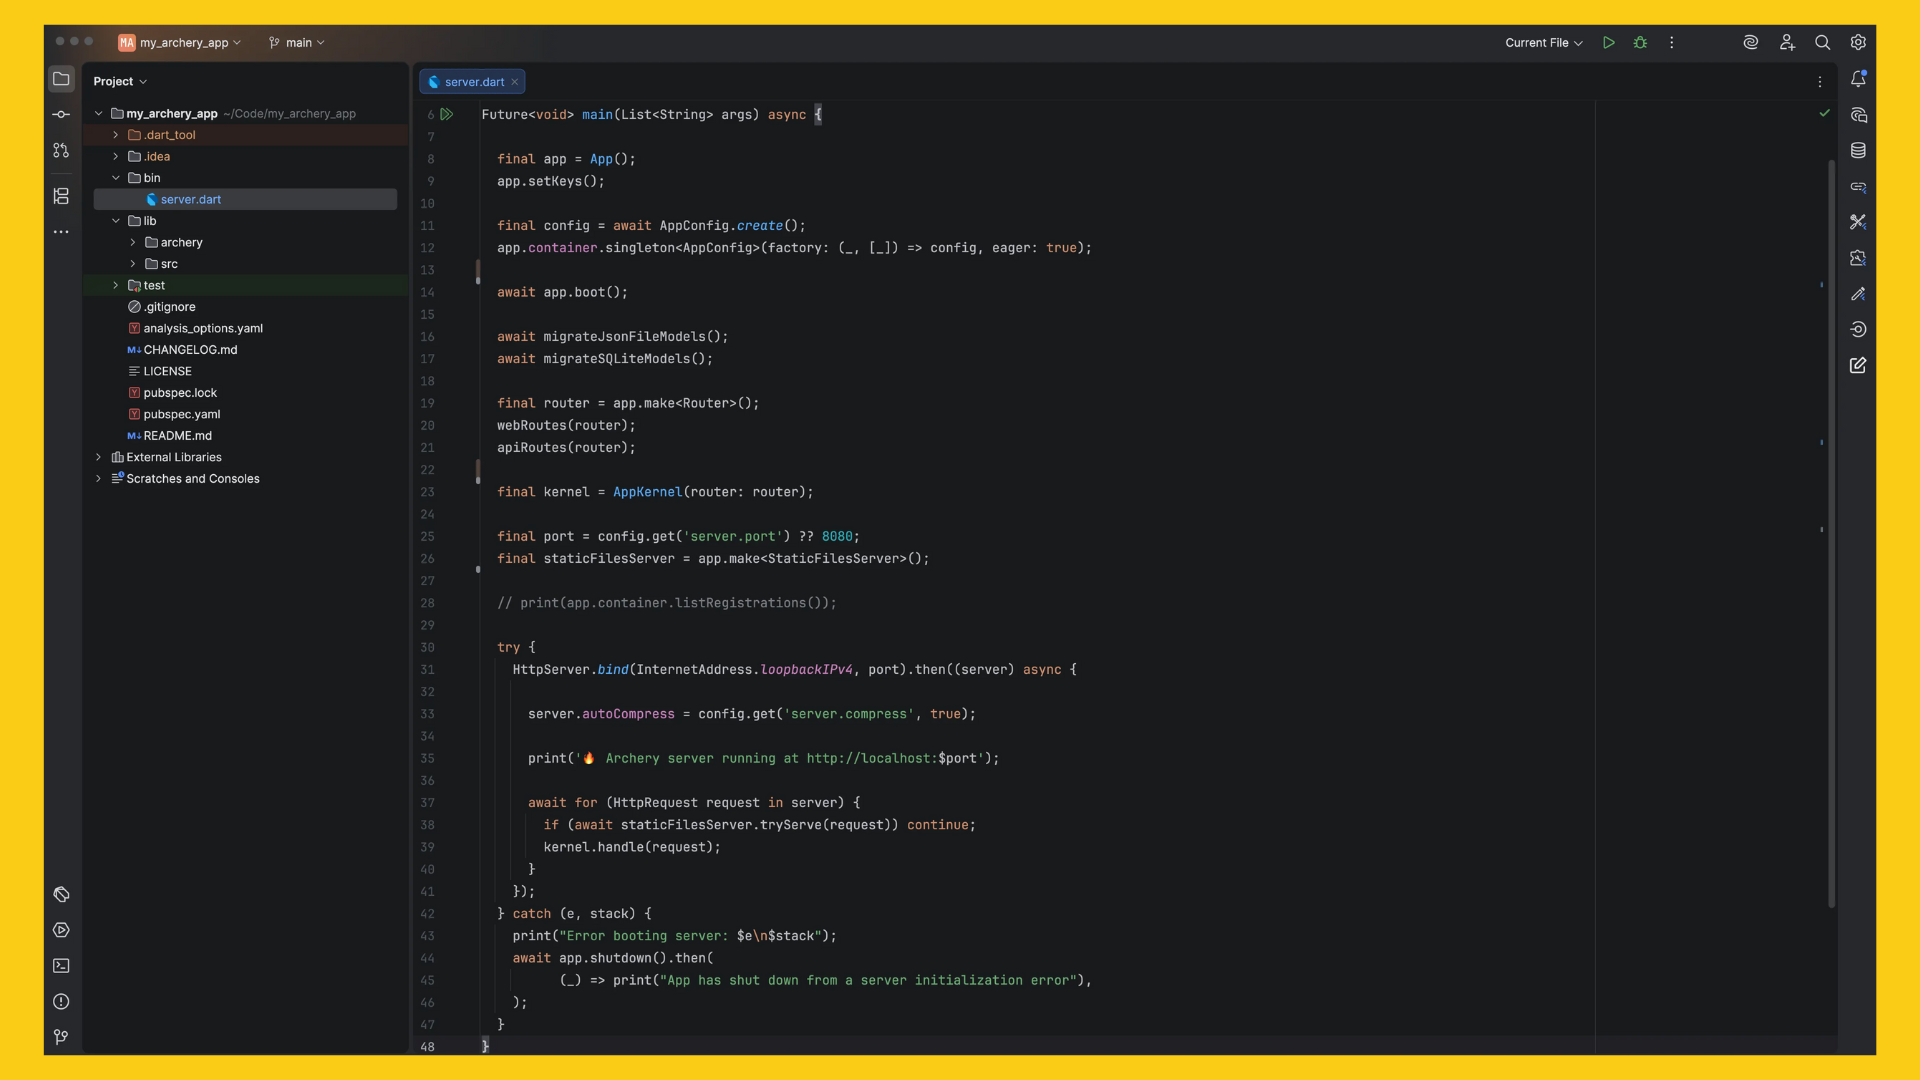Click the Debug bug icon

[1640, 43]
